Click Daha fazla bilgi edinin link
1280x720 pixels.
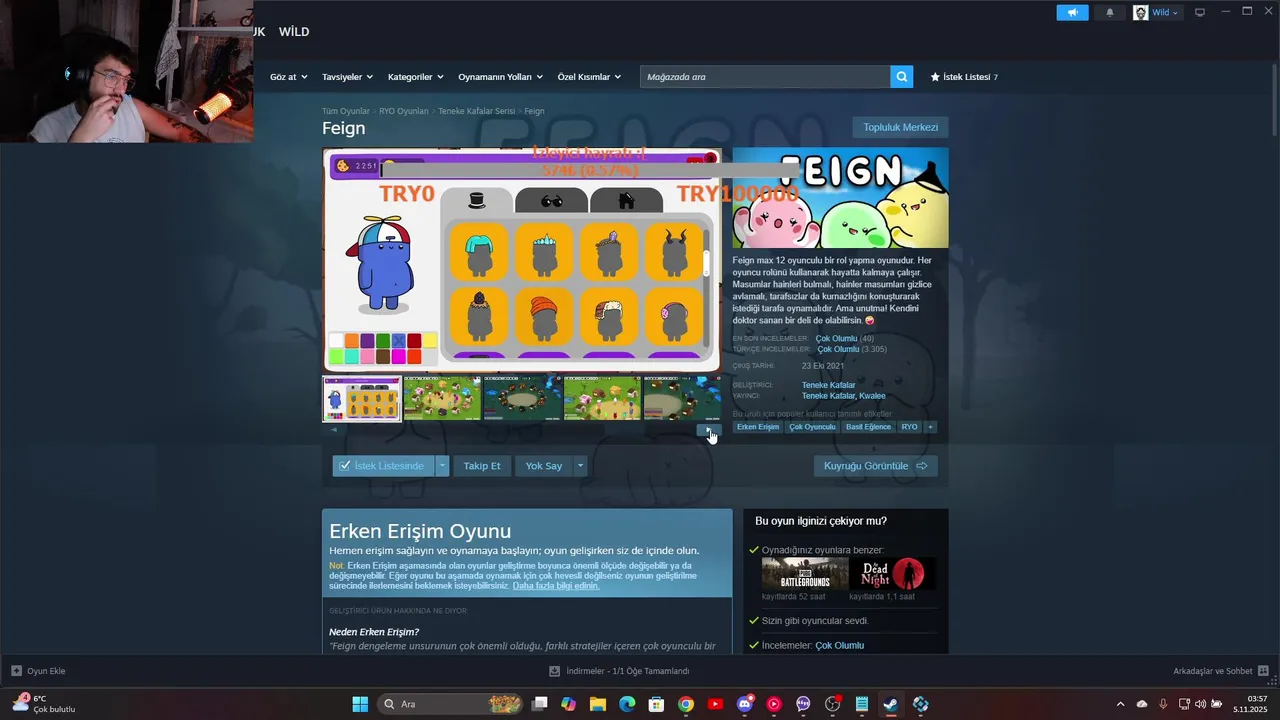click(x=556, y=586)
